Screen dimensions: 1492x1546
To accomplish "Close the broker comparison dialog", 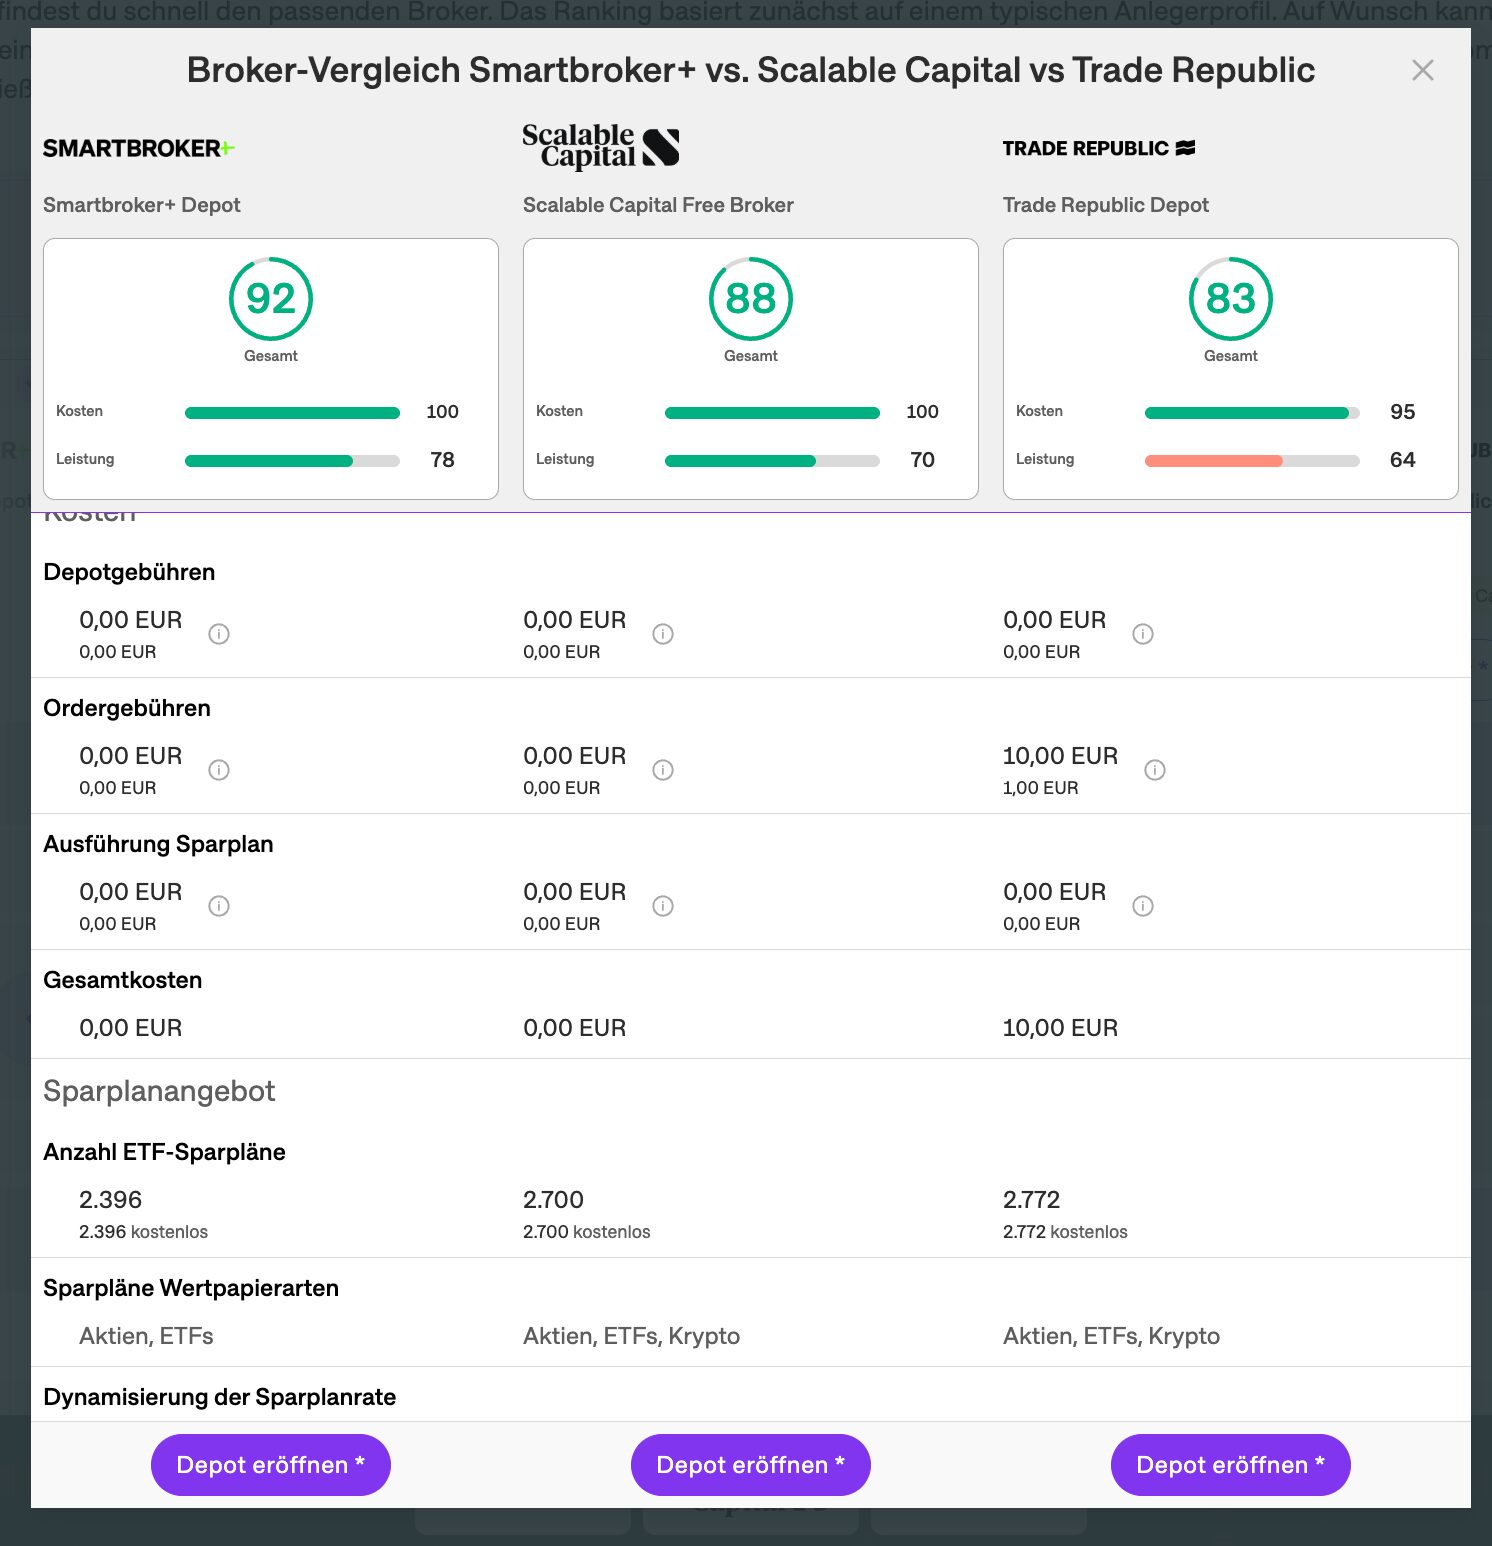I will click(1422, 70).
